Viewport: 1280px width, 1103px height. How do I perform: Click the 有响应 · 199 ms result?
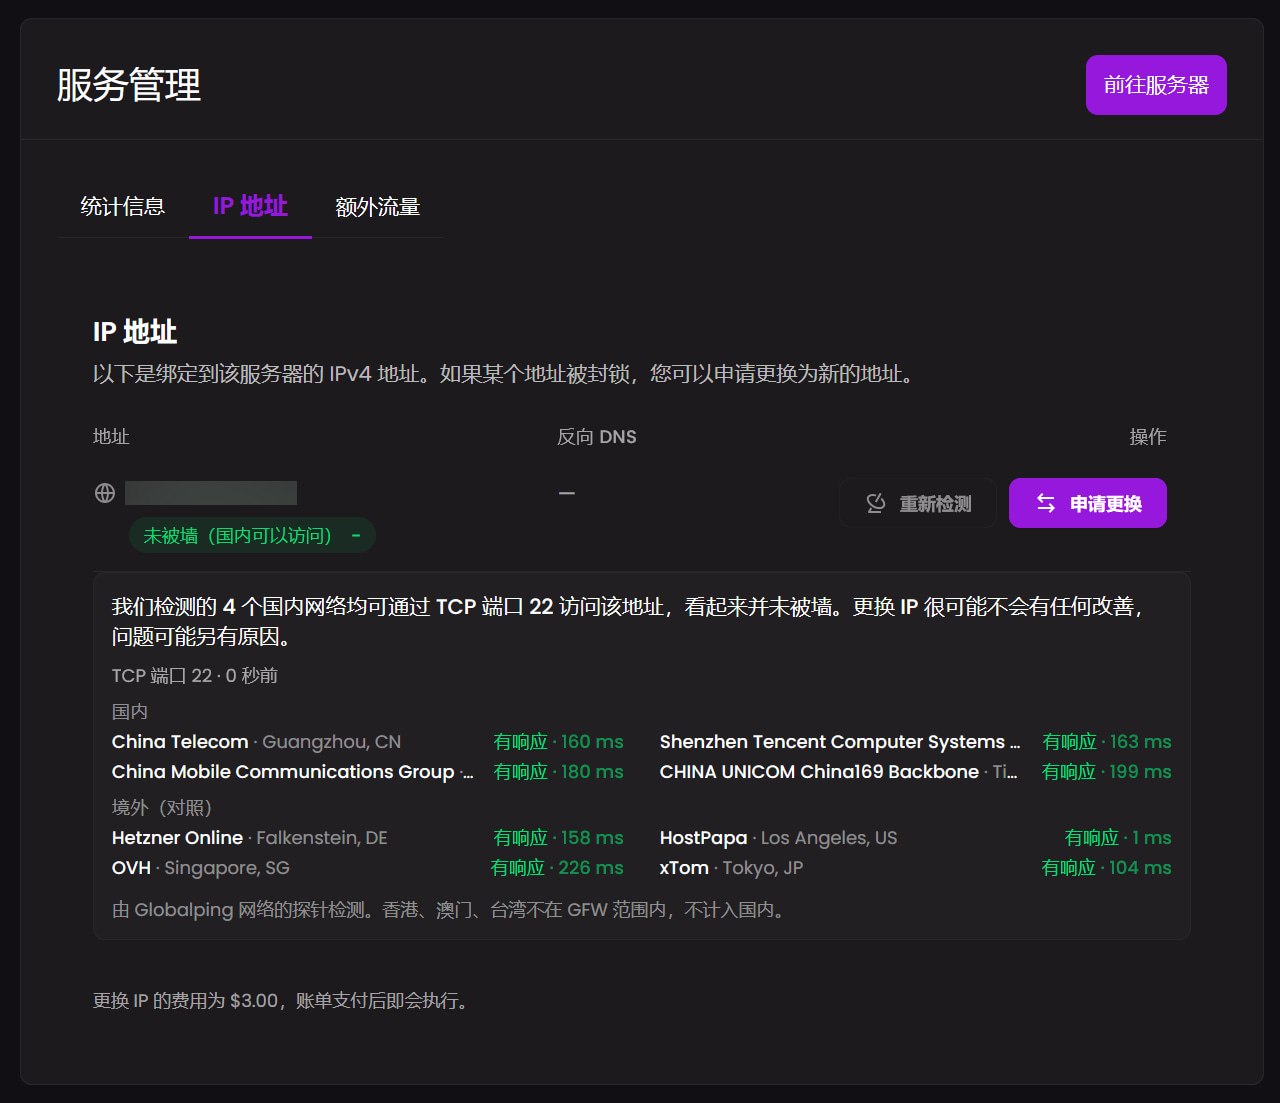(x=1107, y=772)
